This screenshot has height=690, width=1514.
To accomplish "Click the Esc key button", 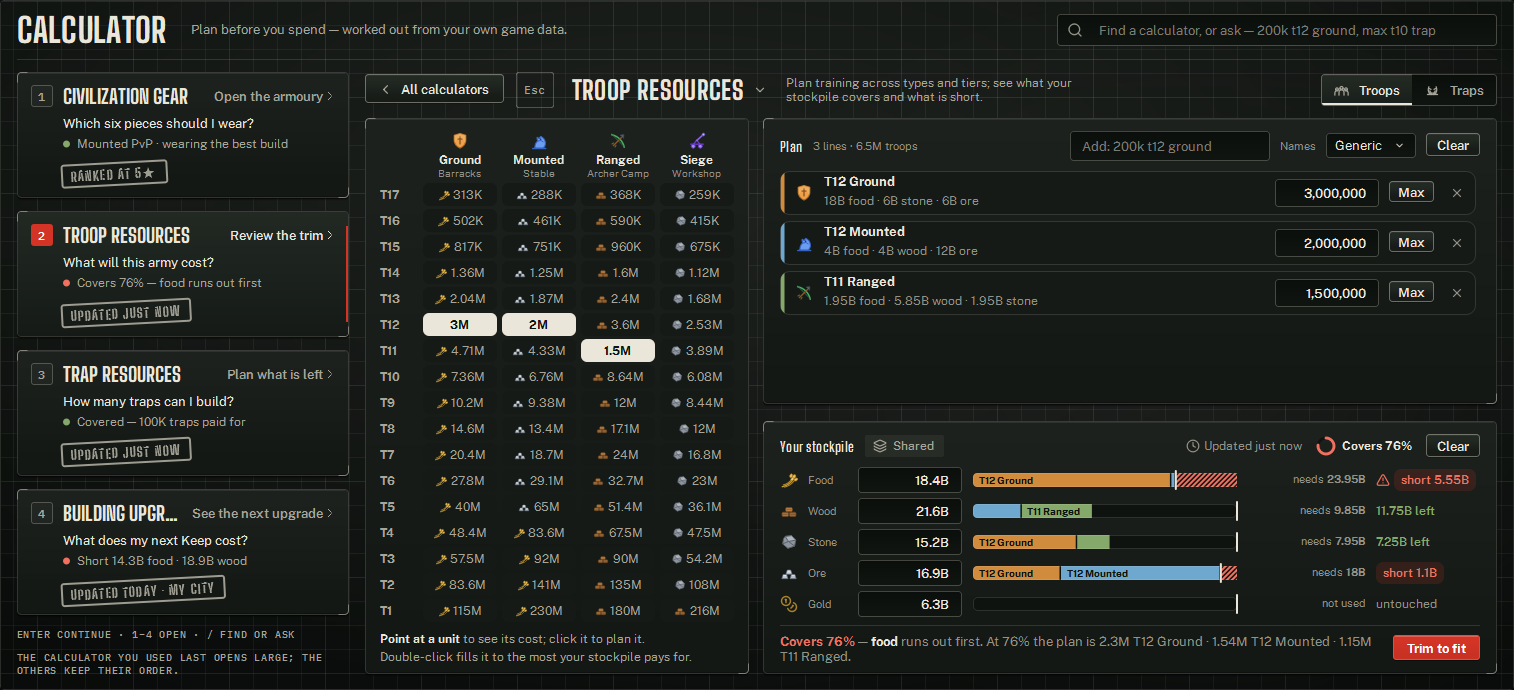I will tap(535, 90).
